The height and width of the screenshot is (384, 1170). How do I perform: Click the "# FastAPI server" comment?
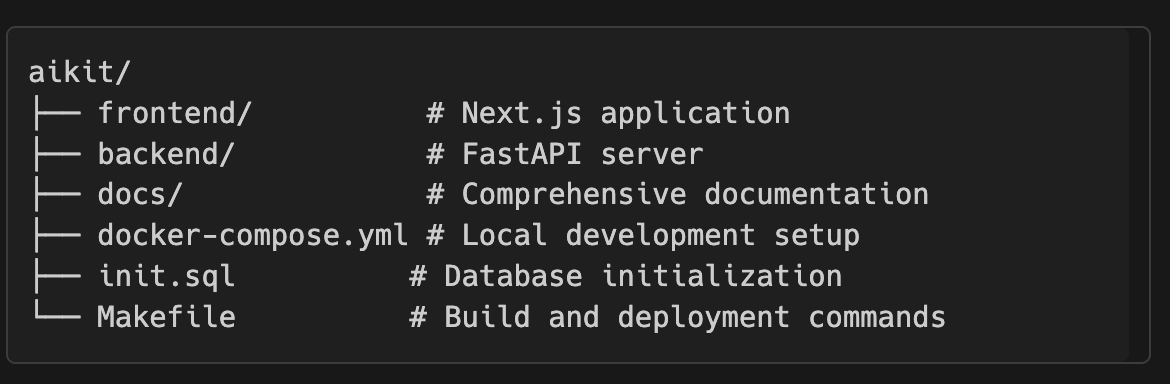tap(565, 154)
